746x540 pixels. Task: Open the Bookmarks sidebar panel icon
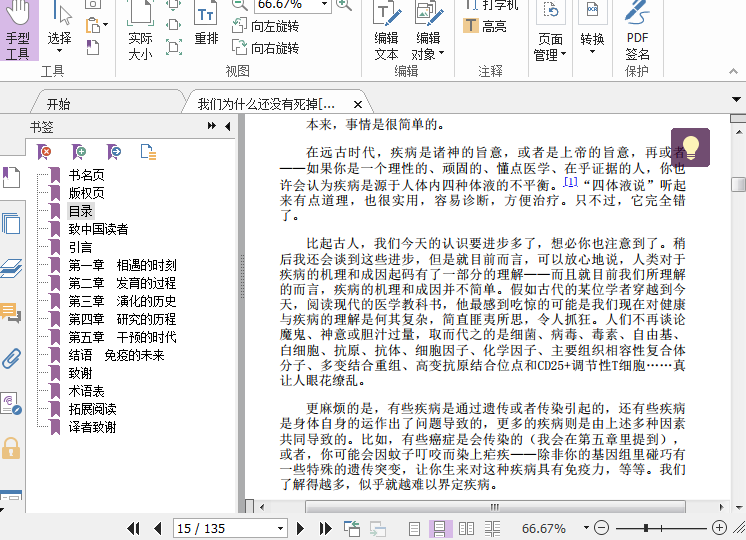[x=11, y=177]
